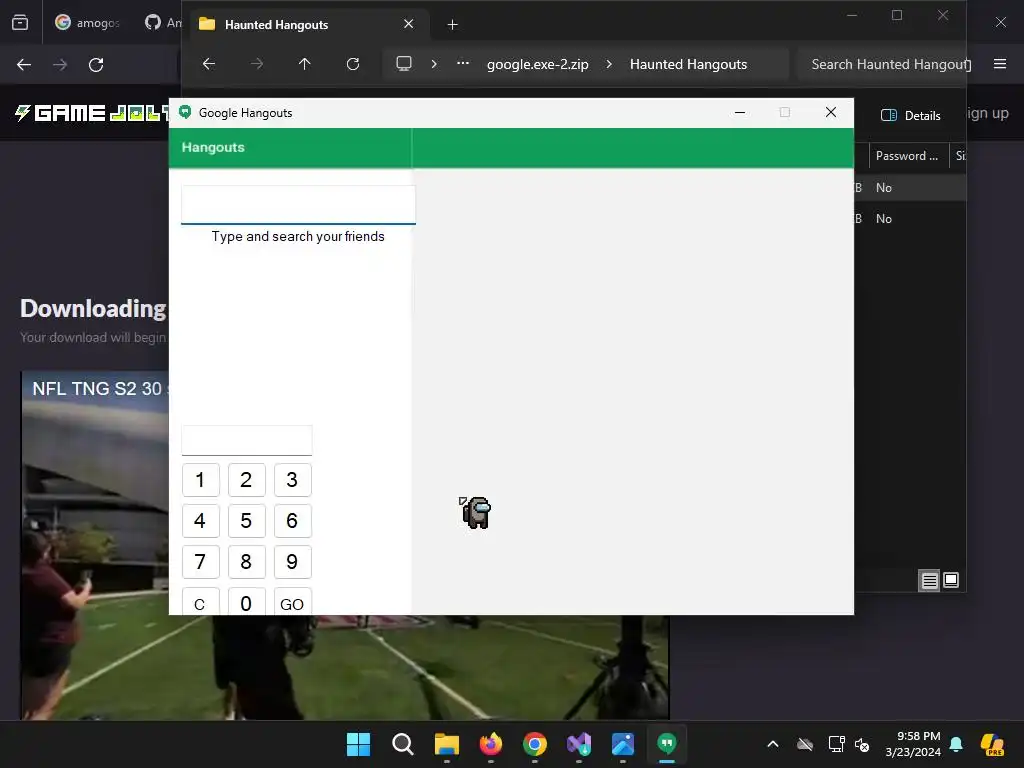Image resolution: width=1024 pixels, height=768 pixels.
Task: Focus the Search Haunted Hangouts box
Action: coord(882,64)
